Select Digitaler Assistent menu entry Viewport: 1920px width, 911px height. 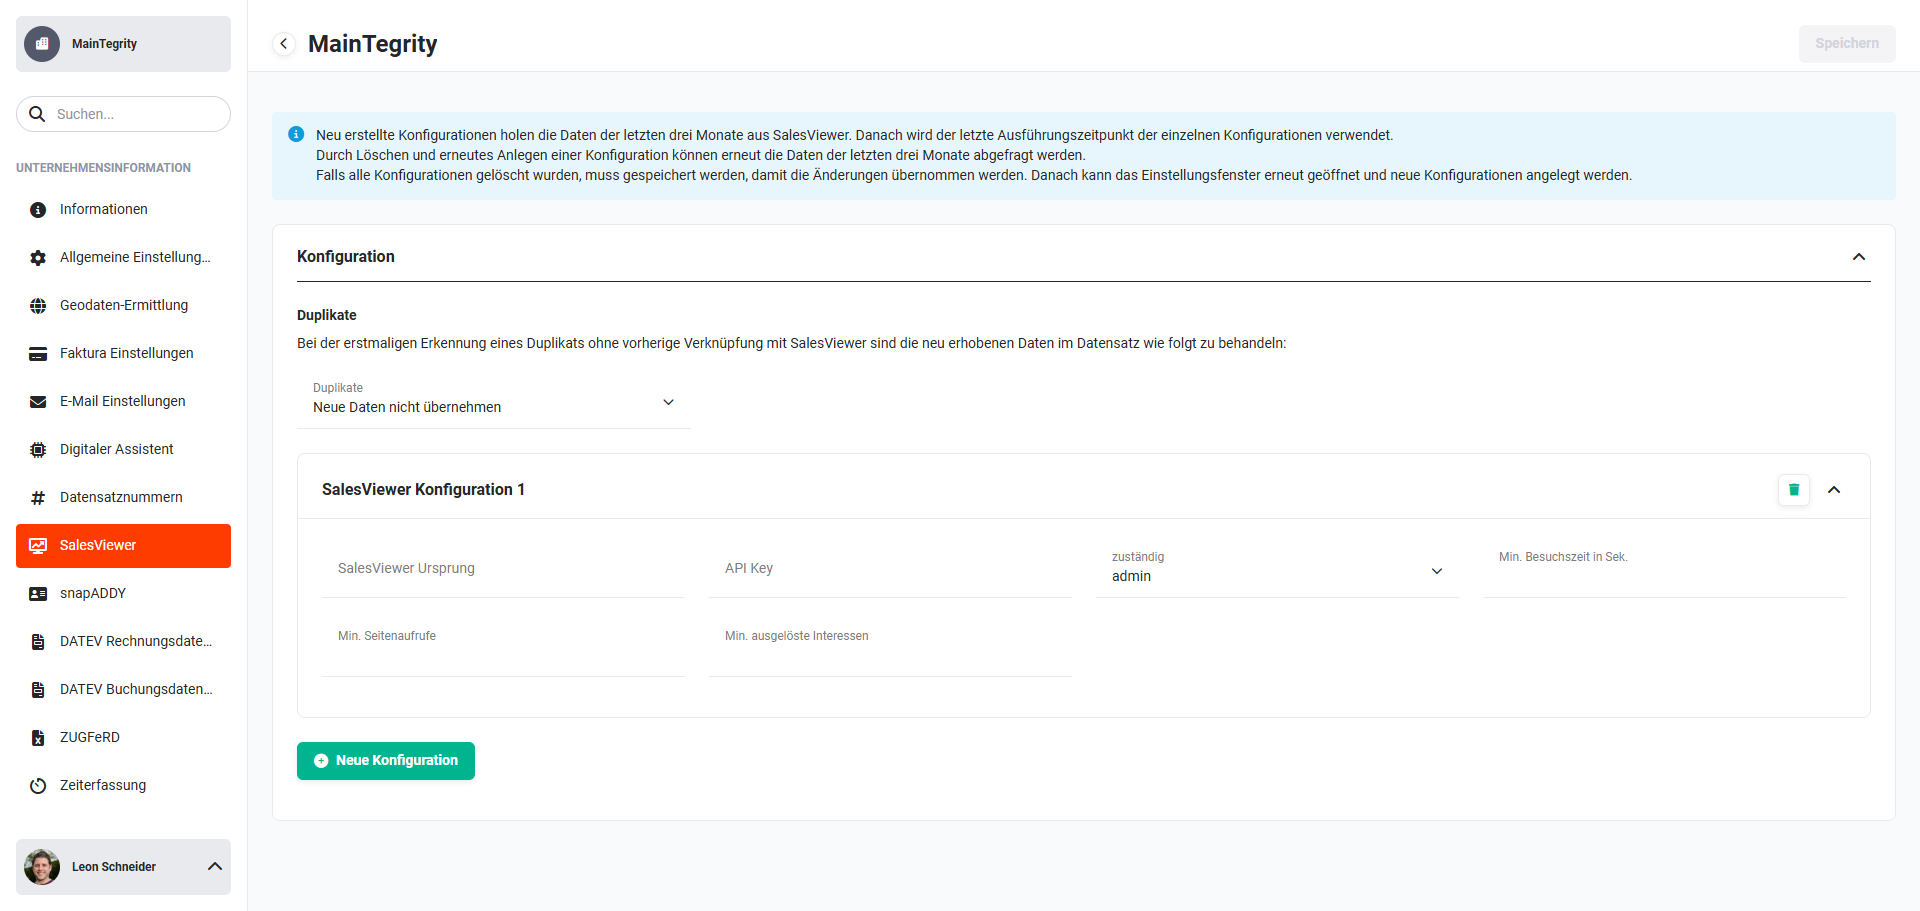[x=123, y=450]
